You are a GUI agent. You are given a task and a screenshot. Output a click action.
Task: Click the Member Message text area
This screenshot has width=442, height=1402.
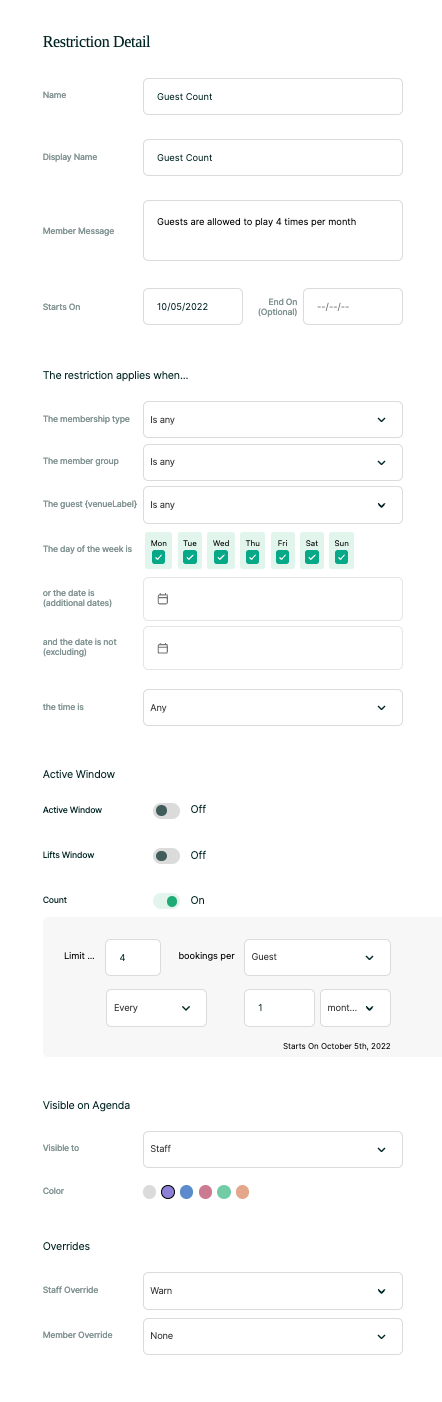tap(273, 231)
